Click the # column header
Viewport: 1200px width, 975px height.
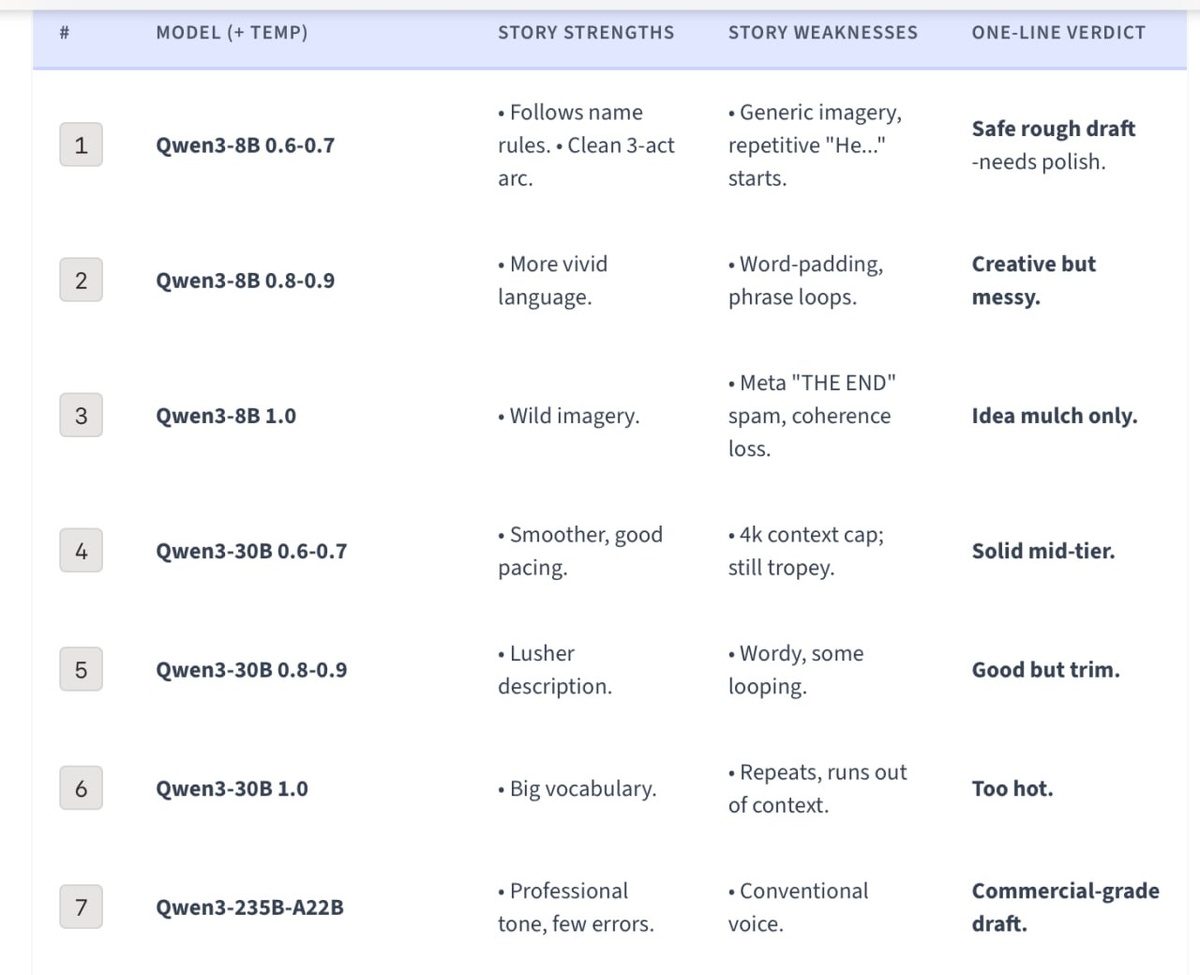pos(64,32)
